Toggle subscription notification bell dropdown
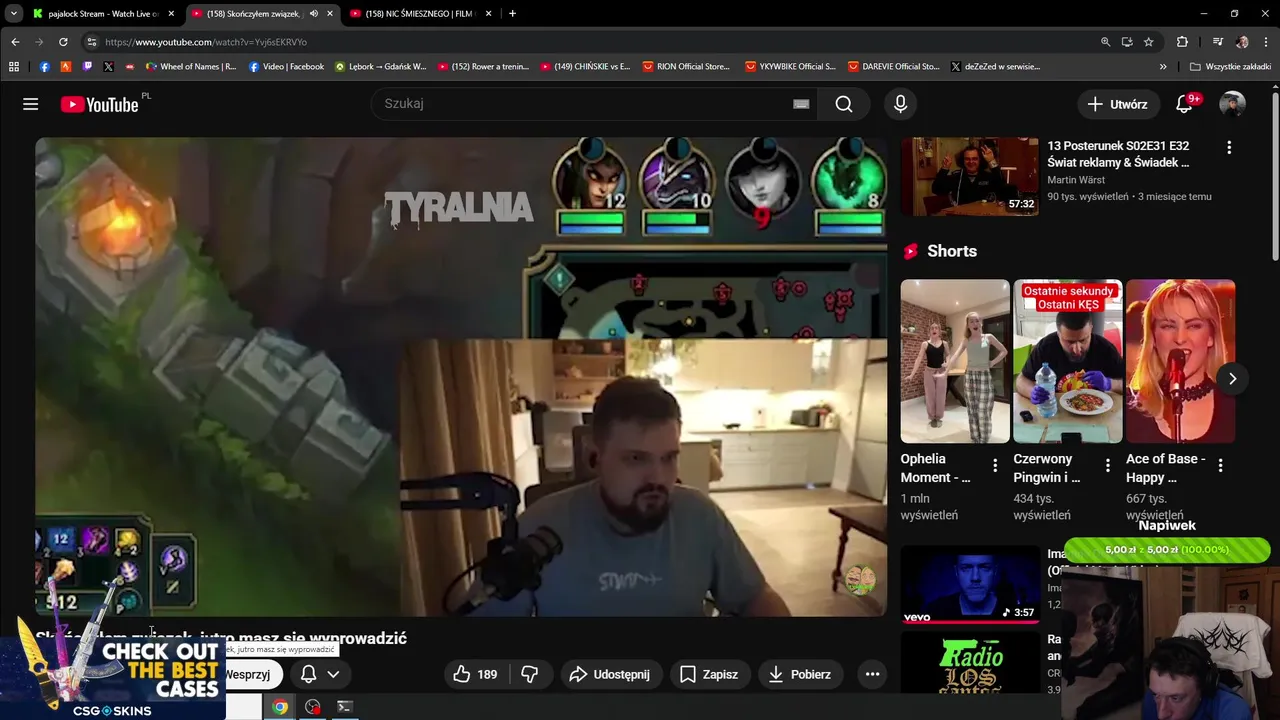The image size is (1280, 720). point(319,674)
